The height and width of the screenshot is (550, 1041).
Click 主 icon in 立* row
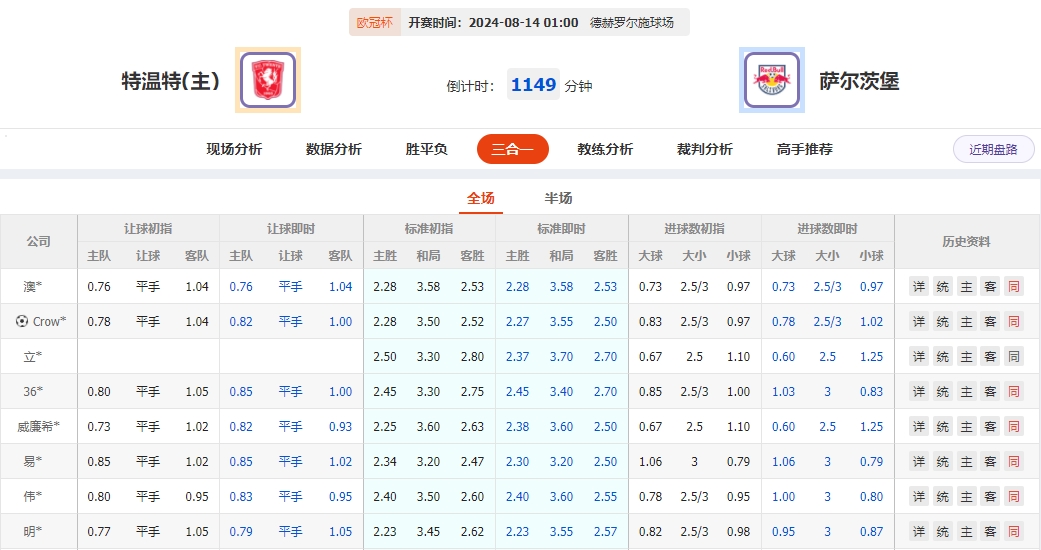[967, 357]
